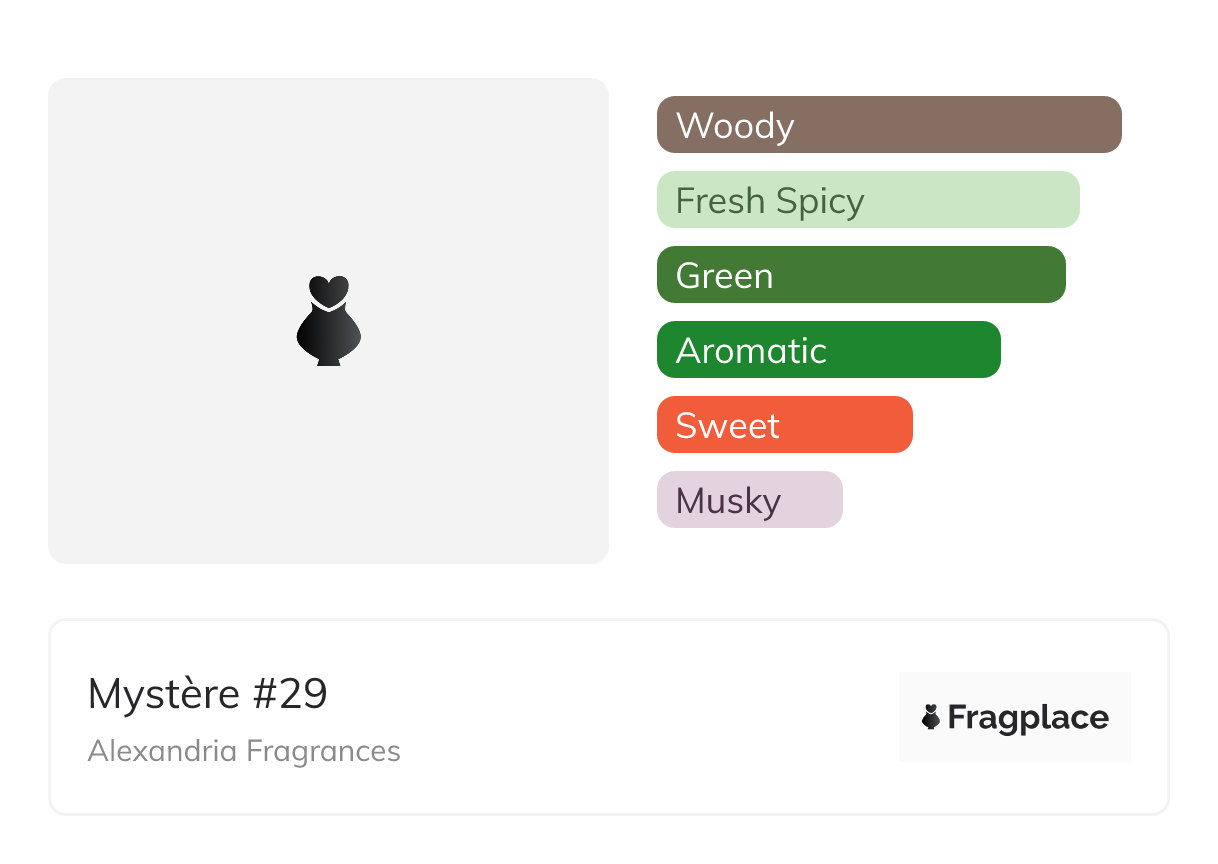1218x864 pixels.
Task: Click the "Aromatic" text label
Action: coord(751,351)
